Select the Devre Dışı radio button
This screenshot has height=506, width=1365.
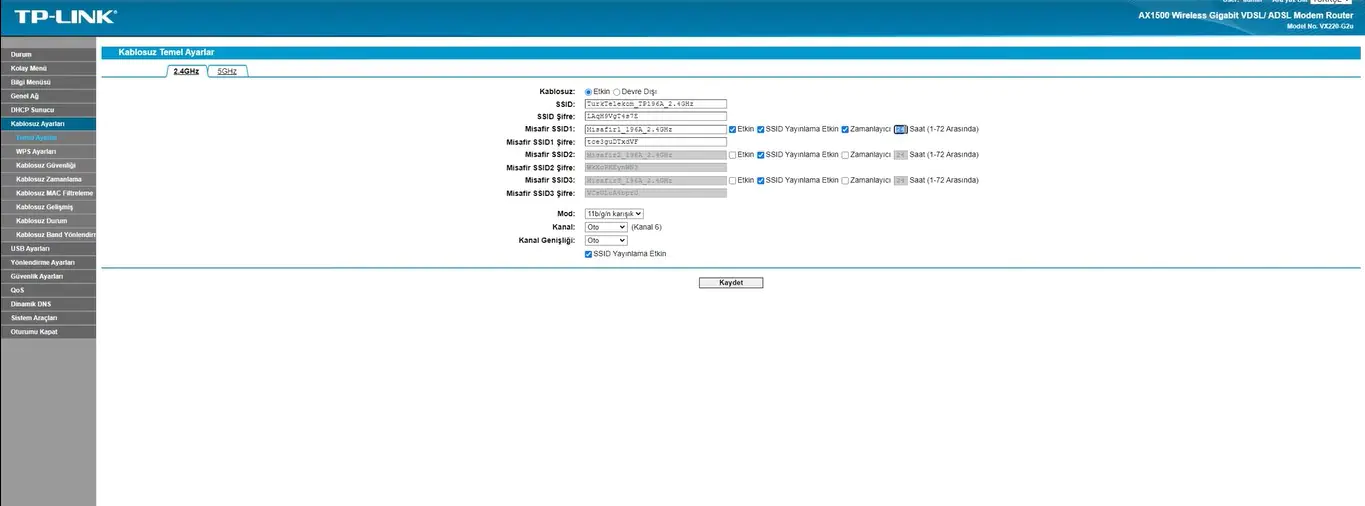click(617, 91)
